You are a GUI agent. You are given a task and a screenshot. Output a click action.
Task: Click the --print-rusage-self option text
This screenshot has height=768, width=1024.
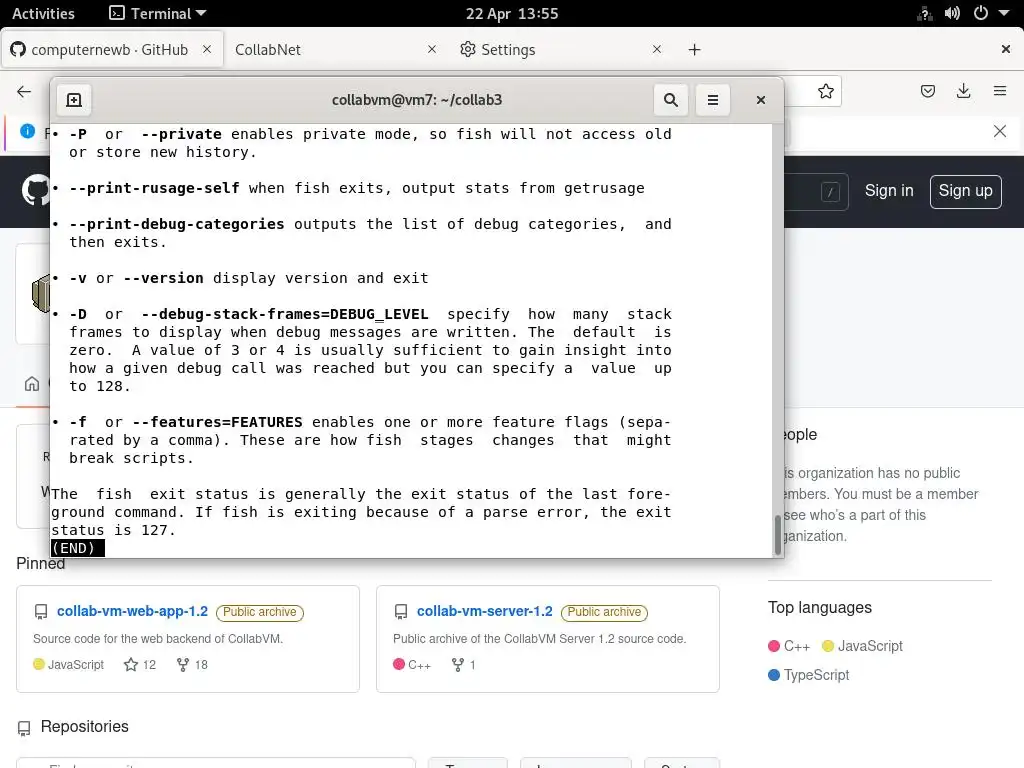tap(154, 188)
